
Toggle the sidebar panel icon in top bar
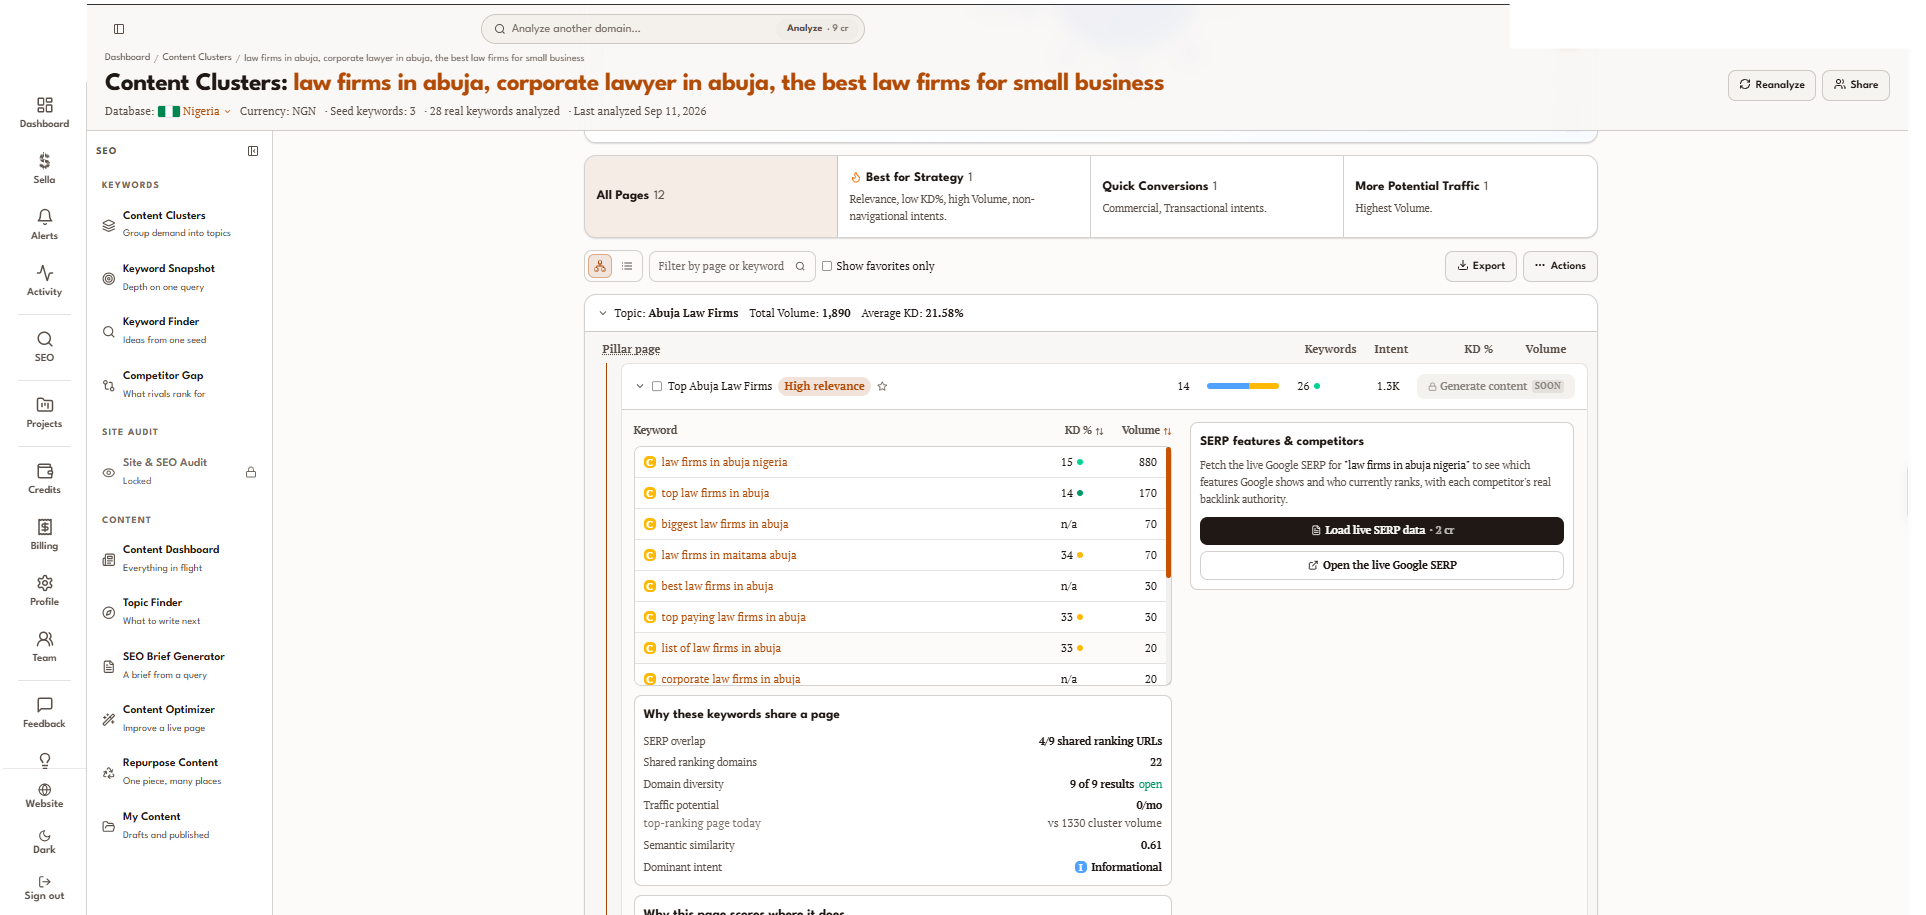(119, 29)
